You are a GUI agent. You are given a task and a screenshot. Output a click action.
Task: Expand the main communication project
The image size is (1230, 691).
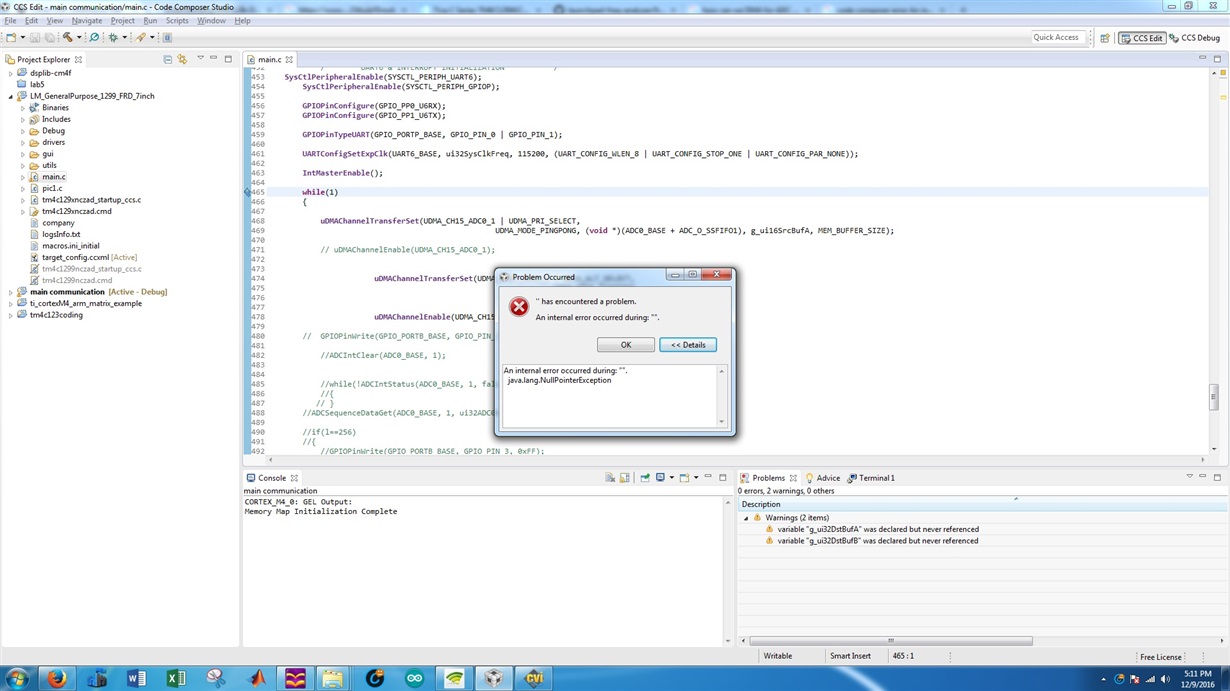coord(11,292)
